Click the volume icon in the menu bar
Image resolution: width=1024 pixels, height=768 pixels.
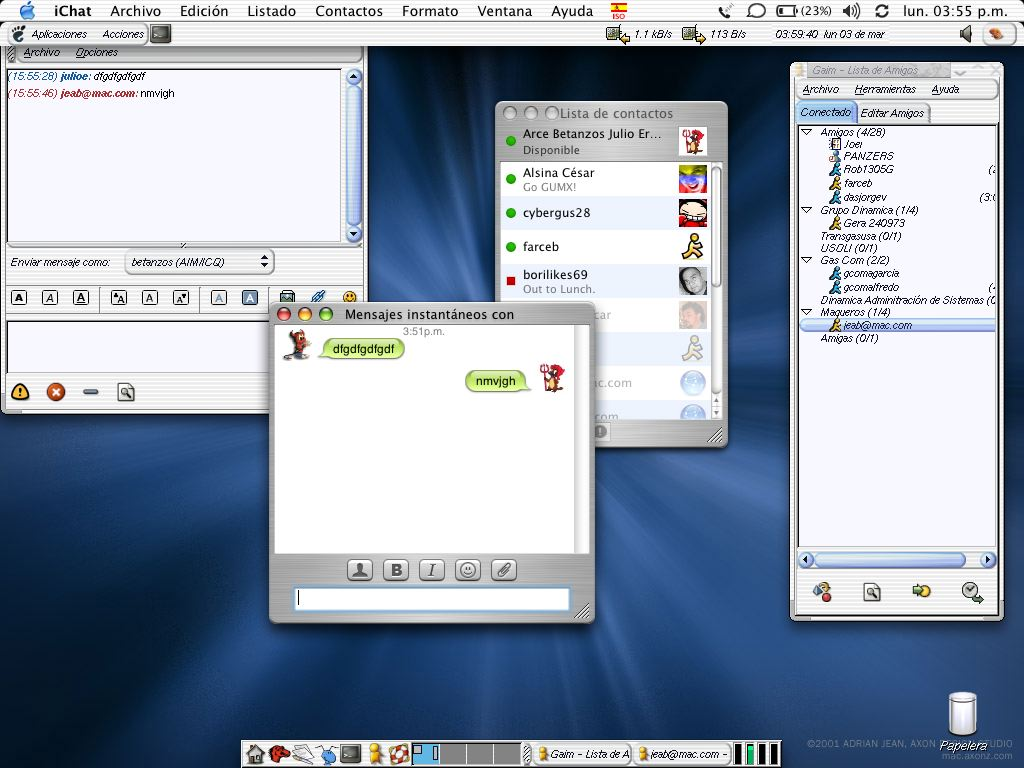click(852, 11)
